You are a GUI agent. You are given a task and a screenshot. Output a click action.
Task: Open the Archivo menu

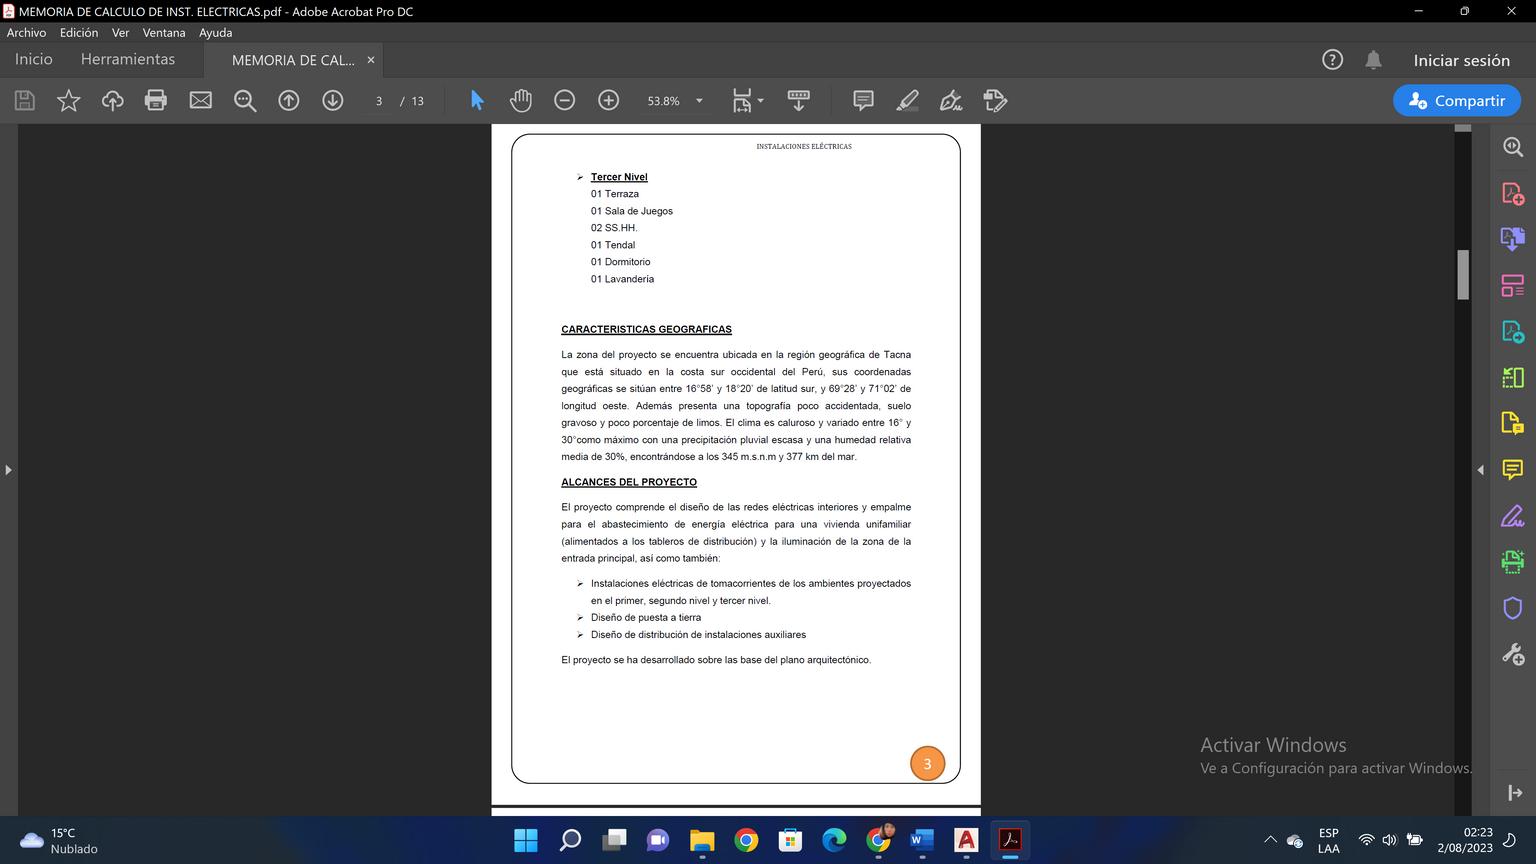coord(26,33)
